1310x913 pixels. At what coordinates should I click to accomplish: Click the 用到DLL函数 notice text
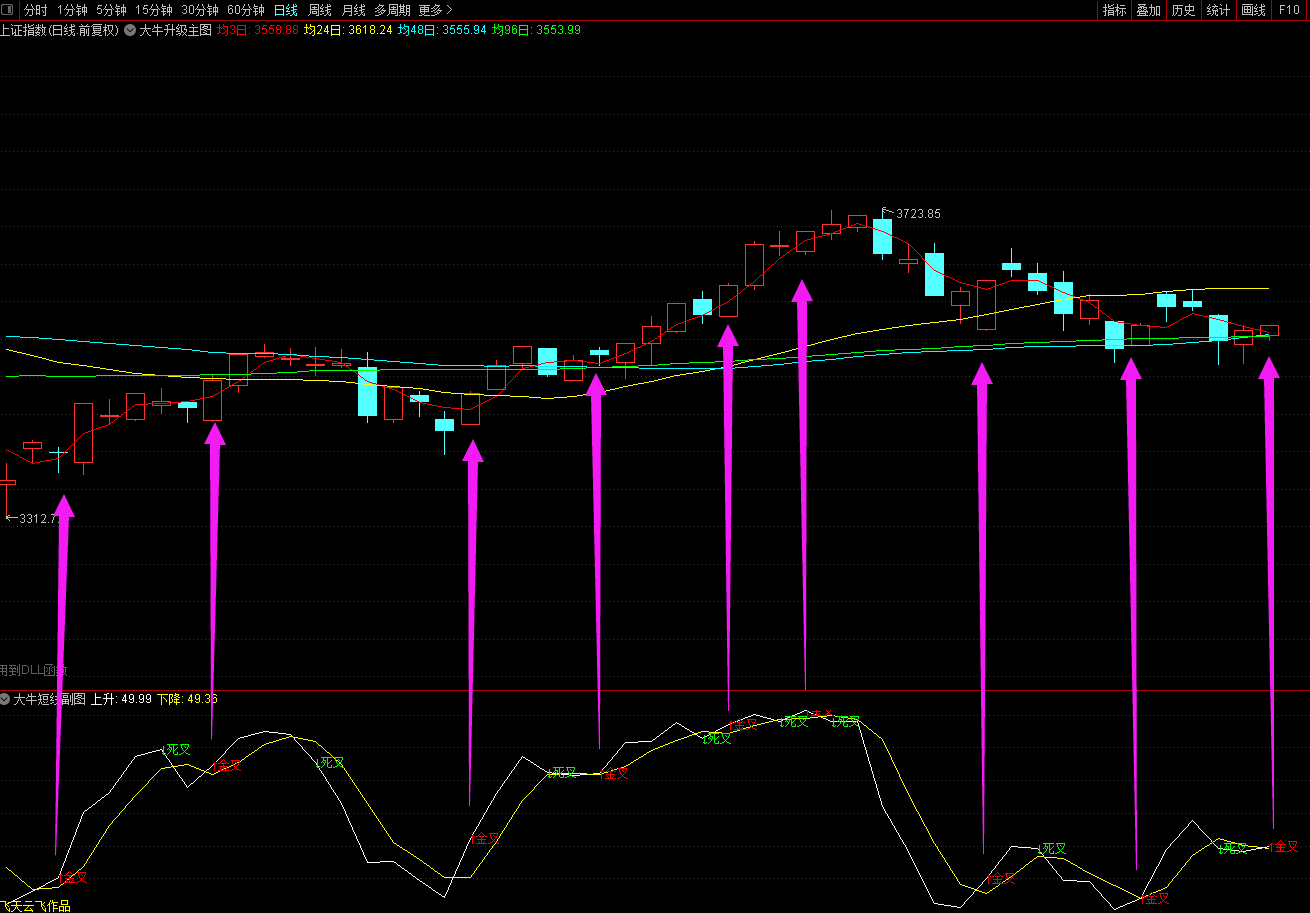[34, 670]
